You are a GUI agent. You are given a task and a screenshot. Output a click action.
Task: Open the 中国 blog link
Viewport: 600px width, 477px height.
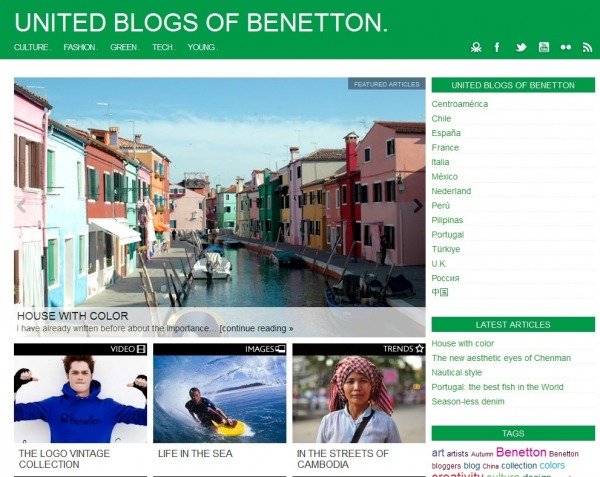click(x=440, y=292)
